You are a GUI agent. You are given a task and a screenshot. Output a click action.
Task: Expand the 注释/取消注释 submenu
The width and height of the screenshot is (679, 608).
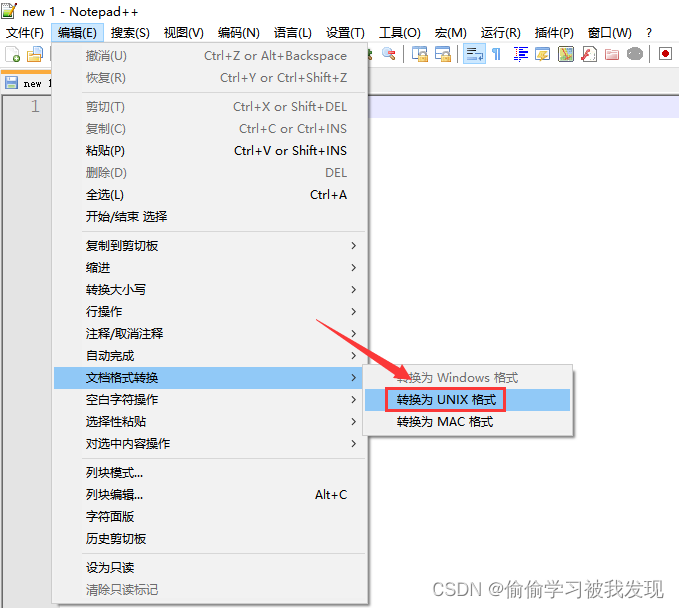coord(210,334)
